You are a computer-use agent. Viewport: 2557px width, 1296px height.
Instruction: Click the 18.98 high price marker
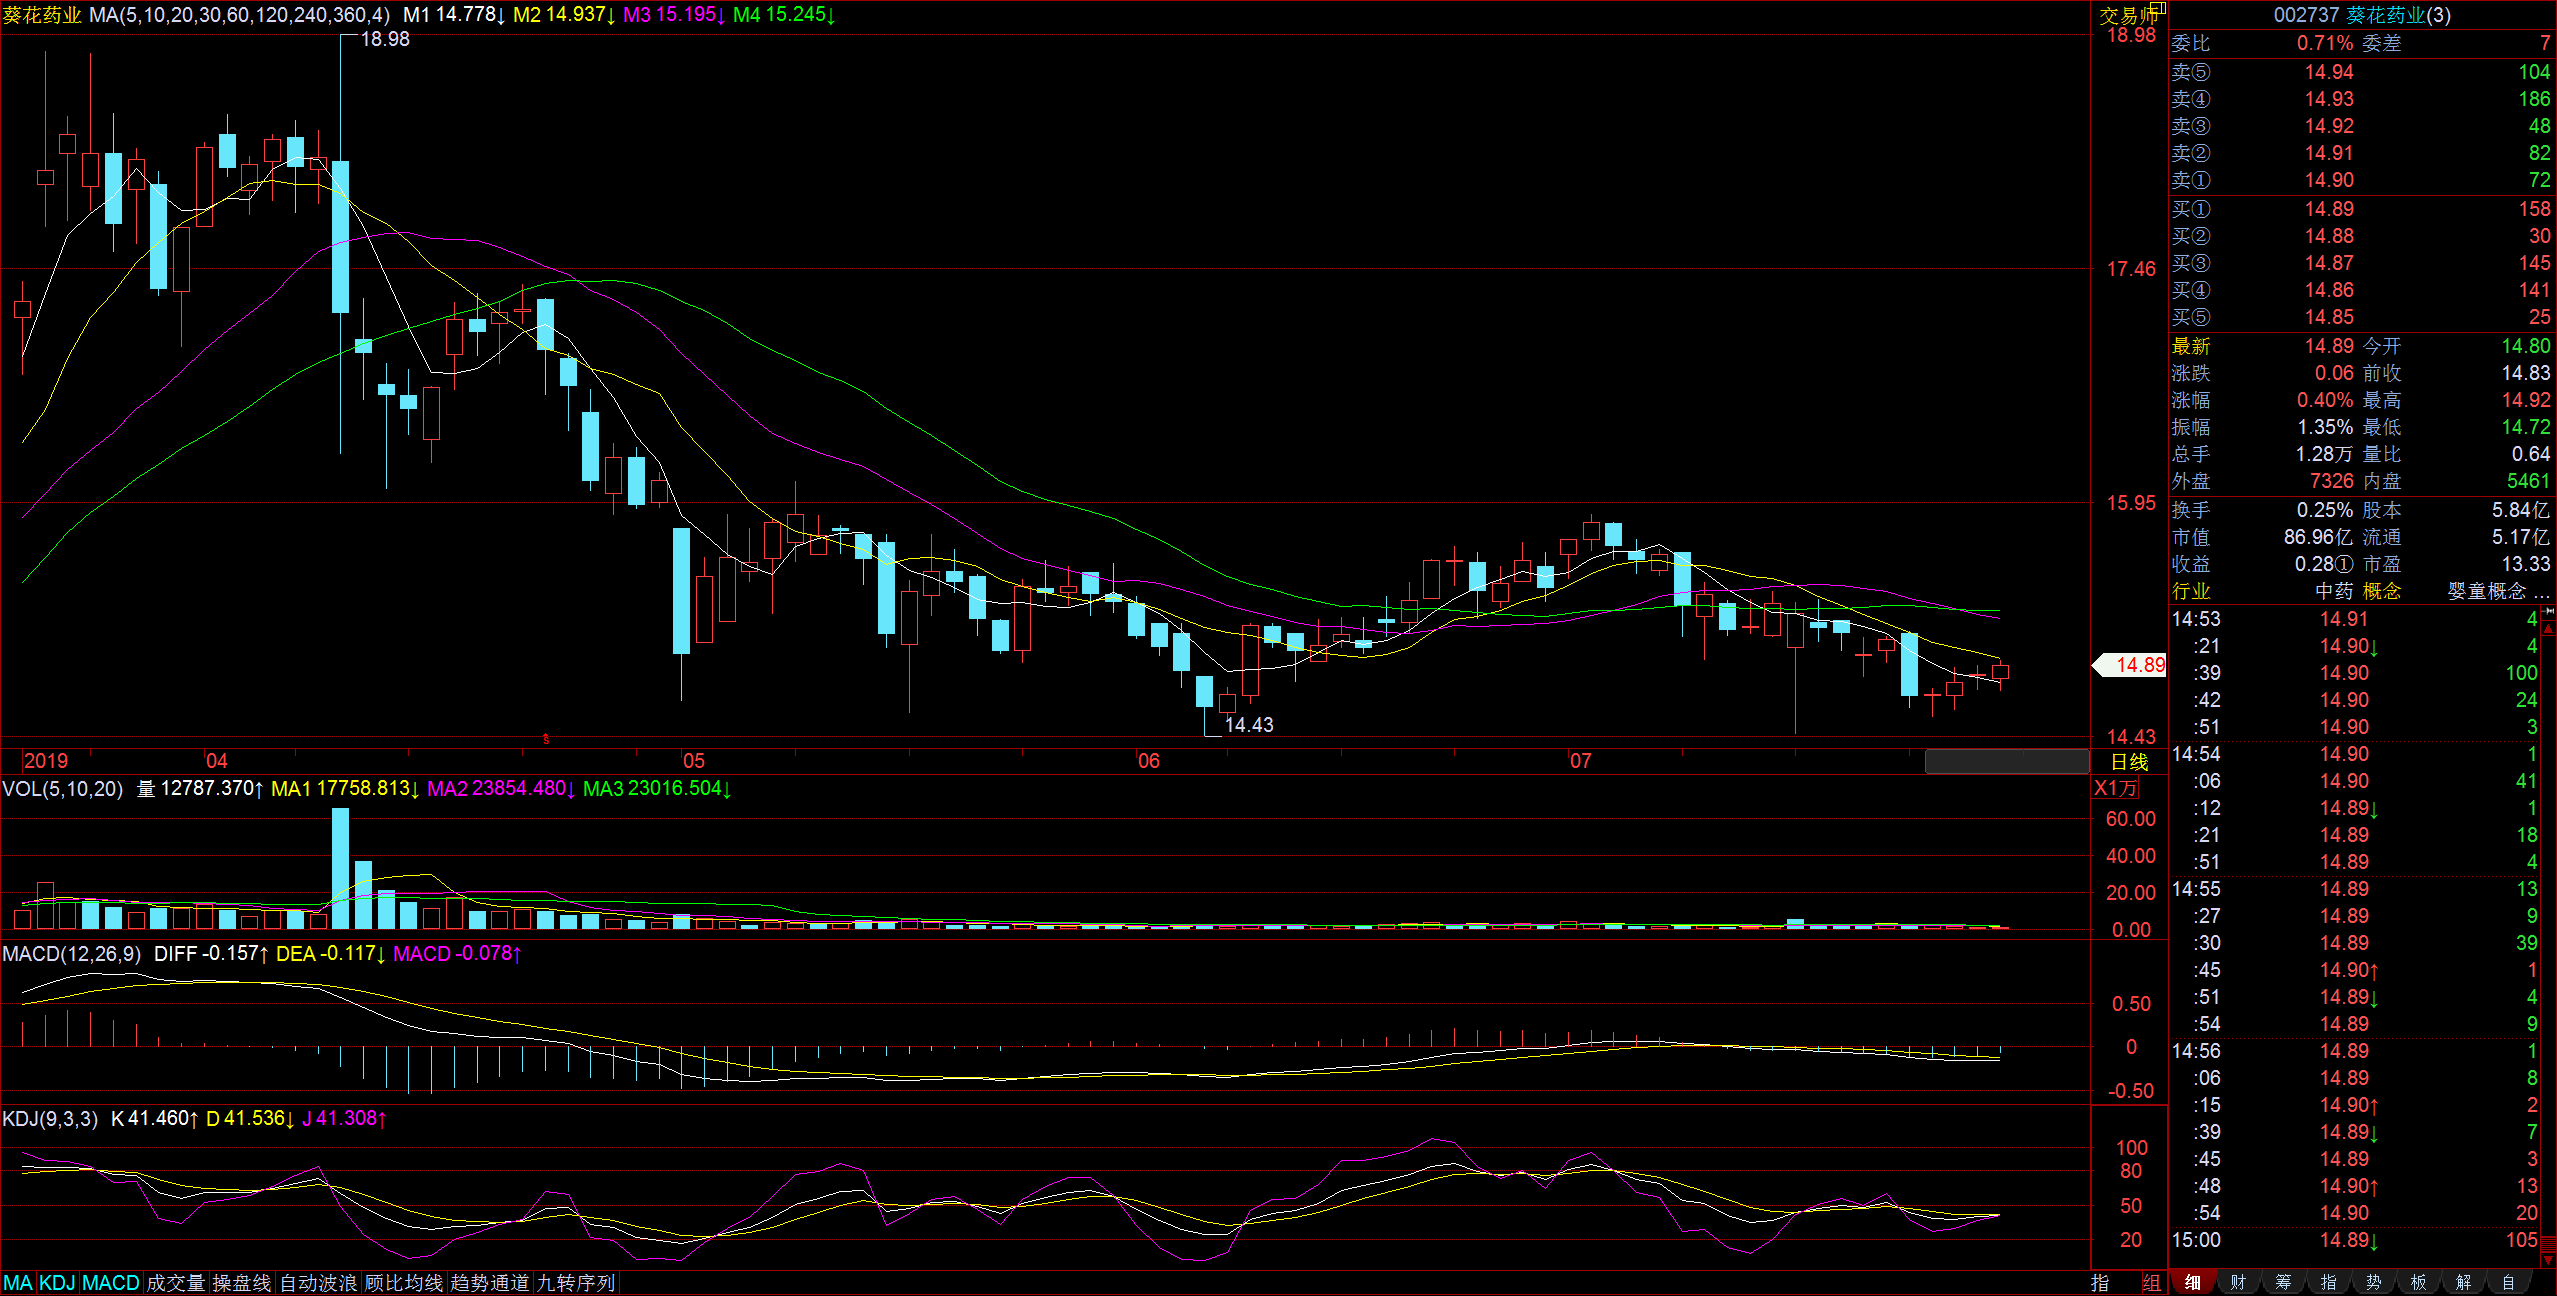(x=385, y=39)
